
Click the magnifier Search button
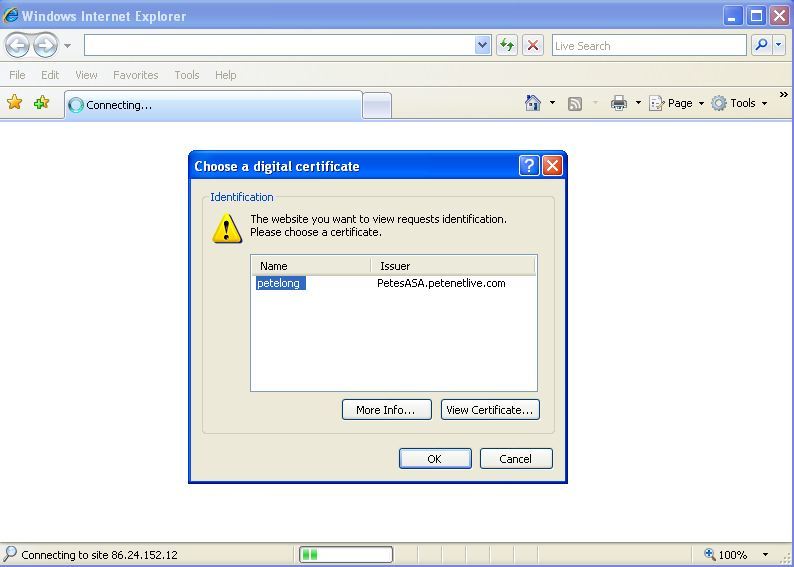[x=761, y=46]
